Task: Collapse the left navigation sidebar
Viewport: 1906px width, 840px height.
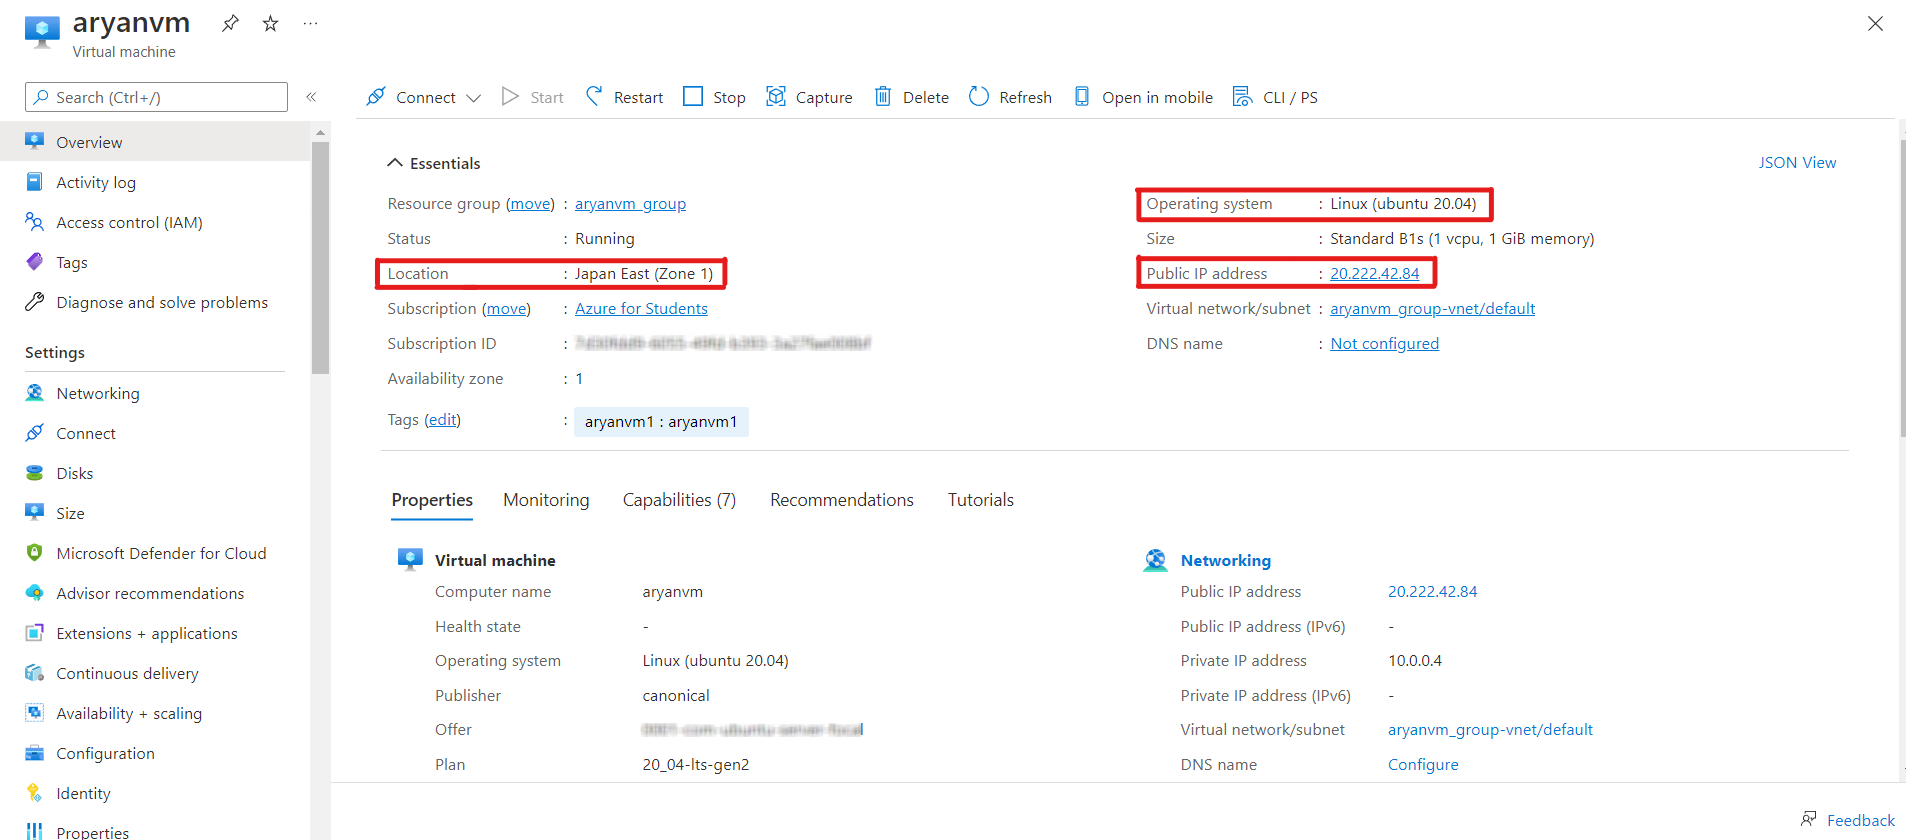Action: pyautogui.click(x=311, y=97)
